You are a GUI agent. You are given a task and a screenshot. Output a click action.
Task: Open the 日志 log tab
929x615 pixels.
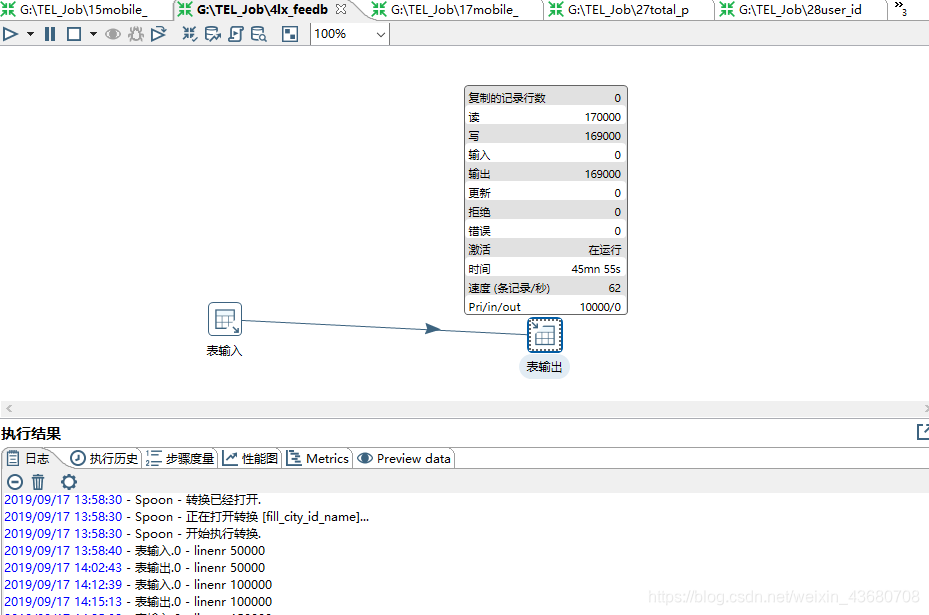[30, 459]
